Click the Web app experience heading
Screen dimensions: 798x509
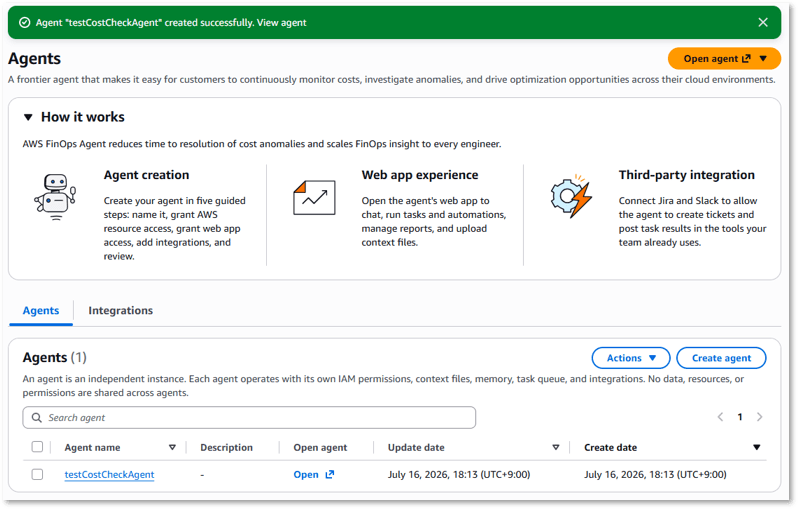420,175
